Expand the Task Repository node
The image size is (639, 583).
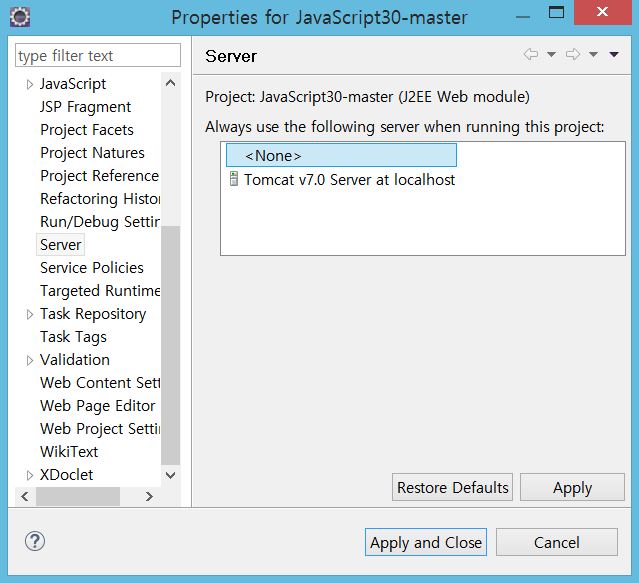29,314
